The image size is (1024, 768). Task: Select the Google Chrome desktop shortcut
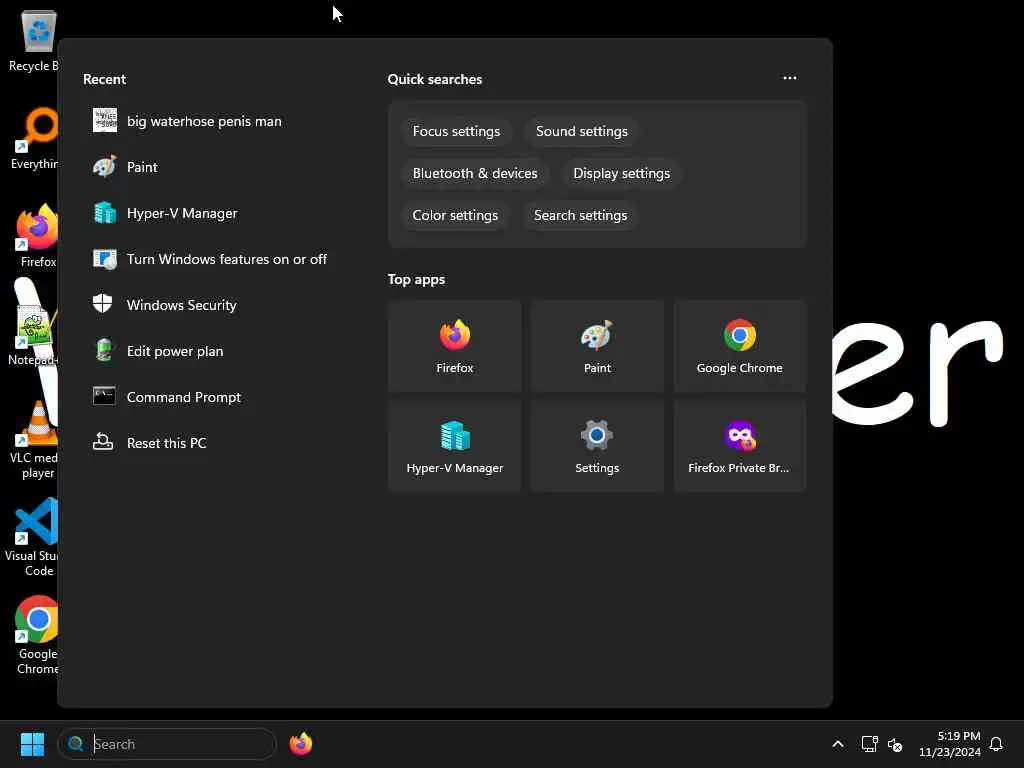[x=37, y=636]
